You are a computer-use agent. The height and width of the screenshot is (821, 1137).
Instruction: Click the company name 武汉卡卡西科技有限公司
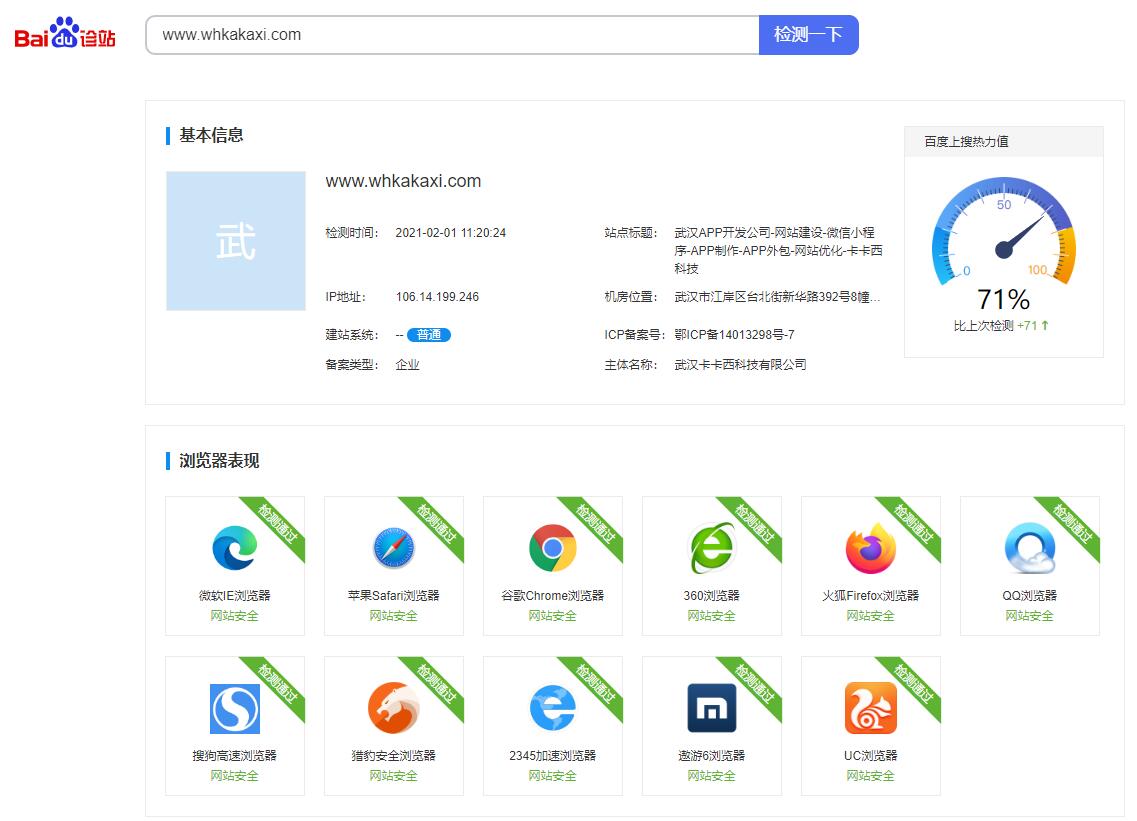tap(740, 364)
